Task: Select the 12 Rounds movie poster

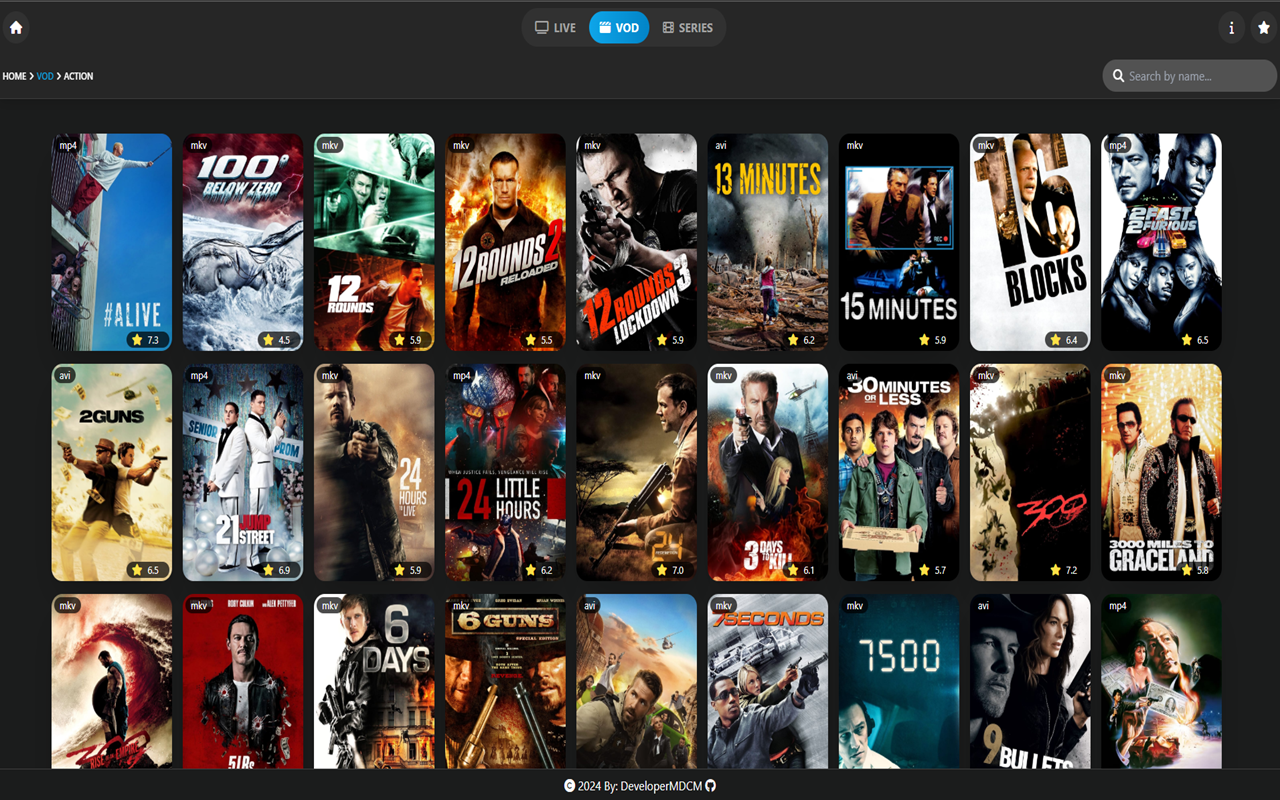Action: point(374,242)
